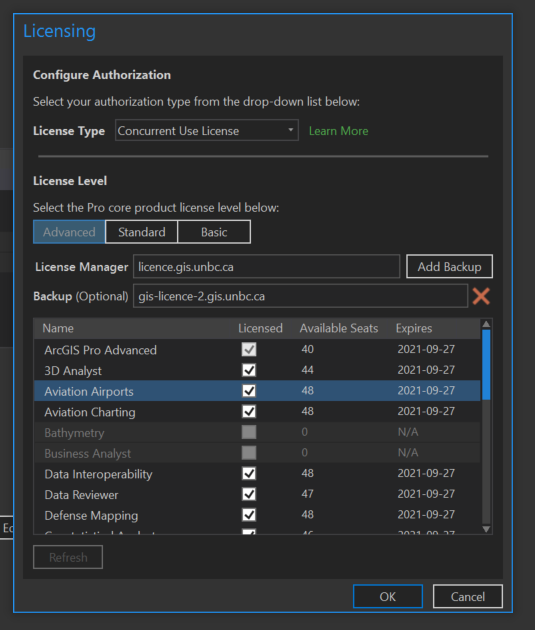This screenshot has width=535, height=630.
Task: Uncheck the Aviation Charting licensed checkbox
Action: tap(249, 411)
